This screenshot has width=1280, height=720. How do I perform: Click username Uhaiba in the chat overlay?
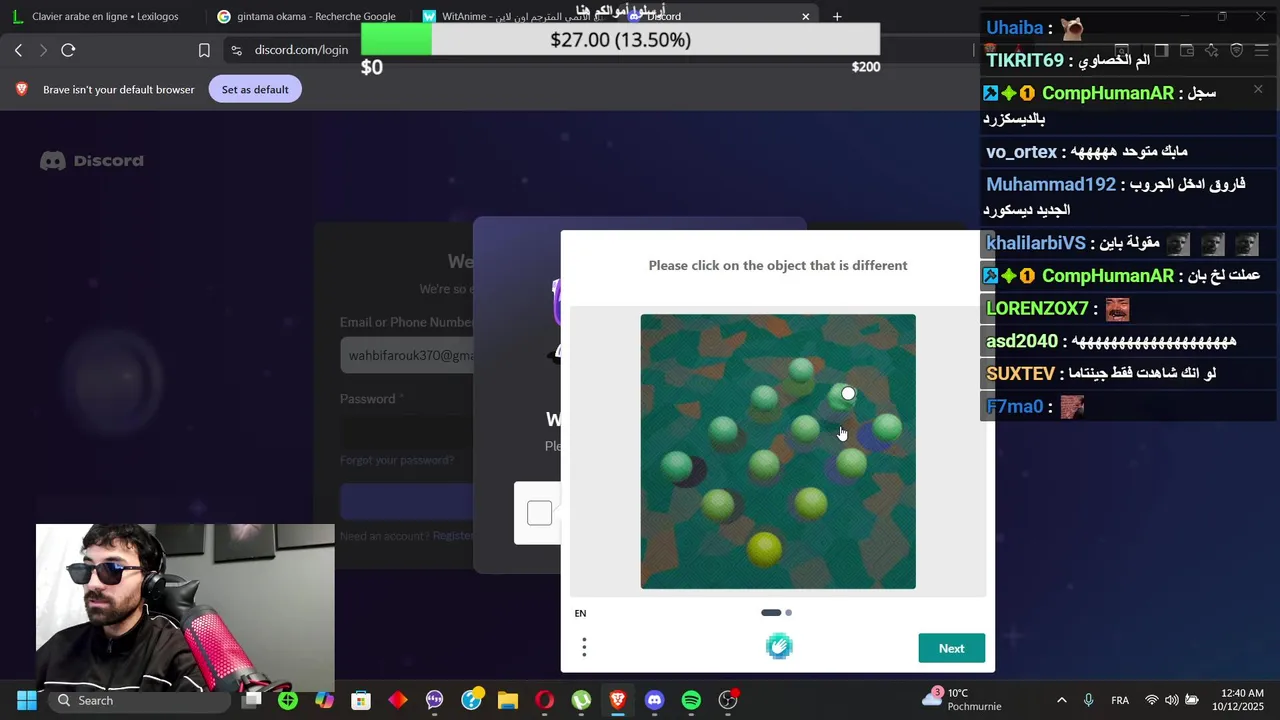coord(1015,28)
